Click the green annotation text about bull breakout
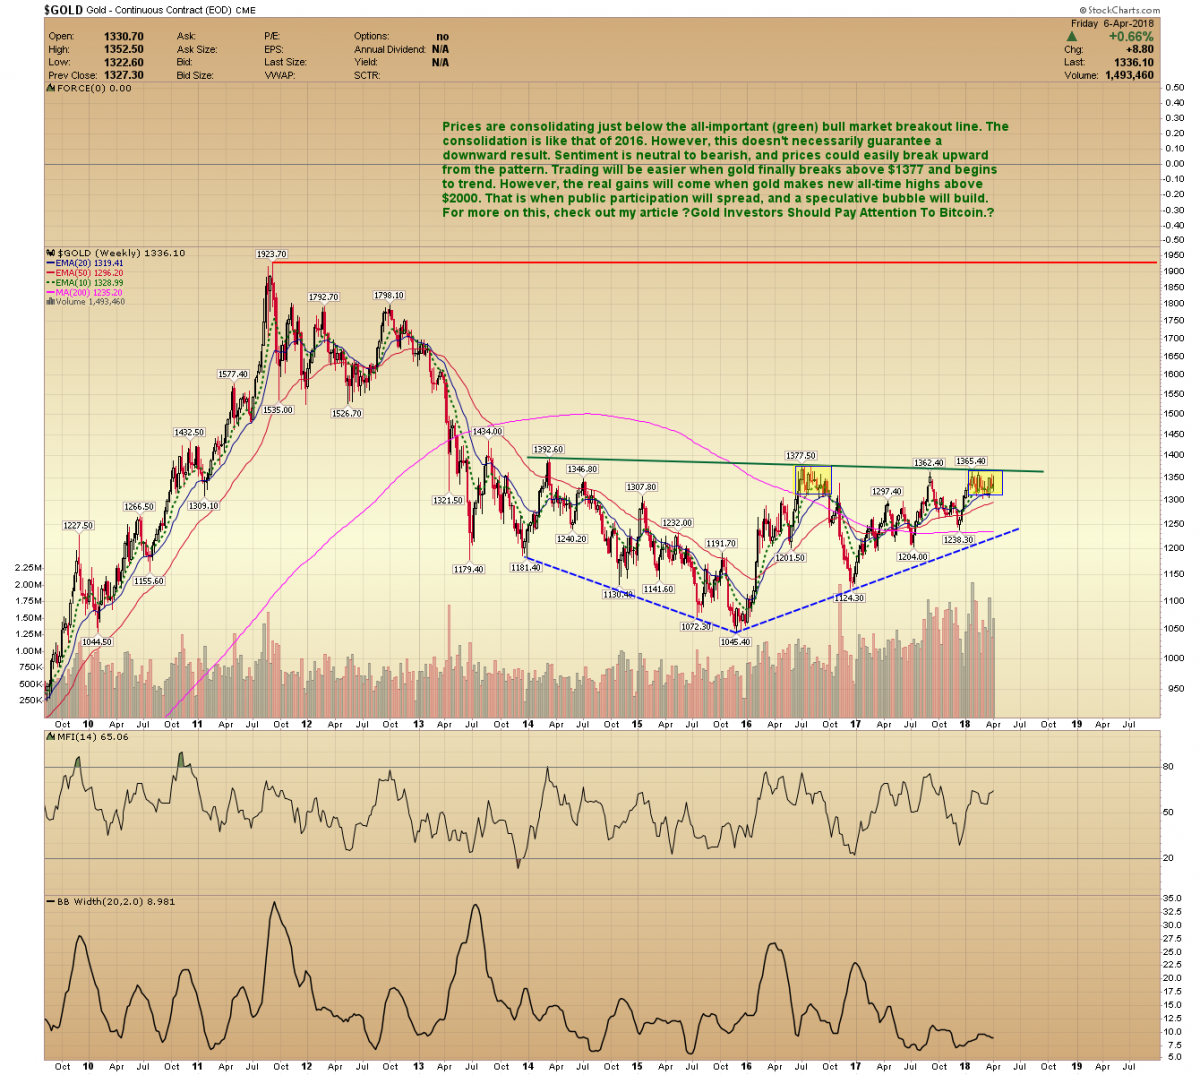 click(725, 169)
